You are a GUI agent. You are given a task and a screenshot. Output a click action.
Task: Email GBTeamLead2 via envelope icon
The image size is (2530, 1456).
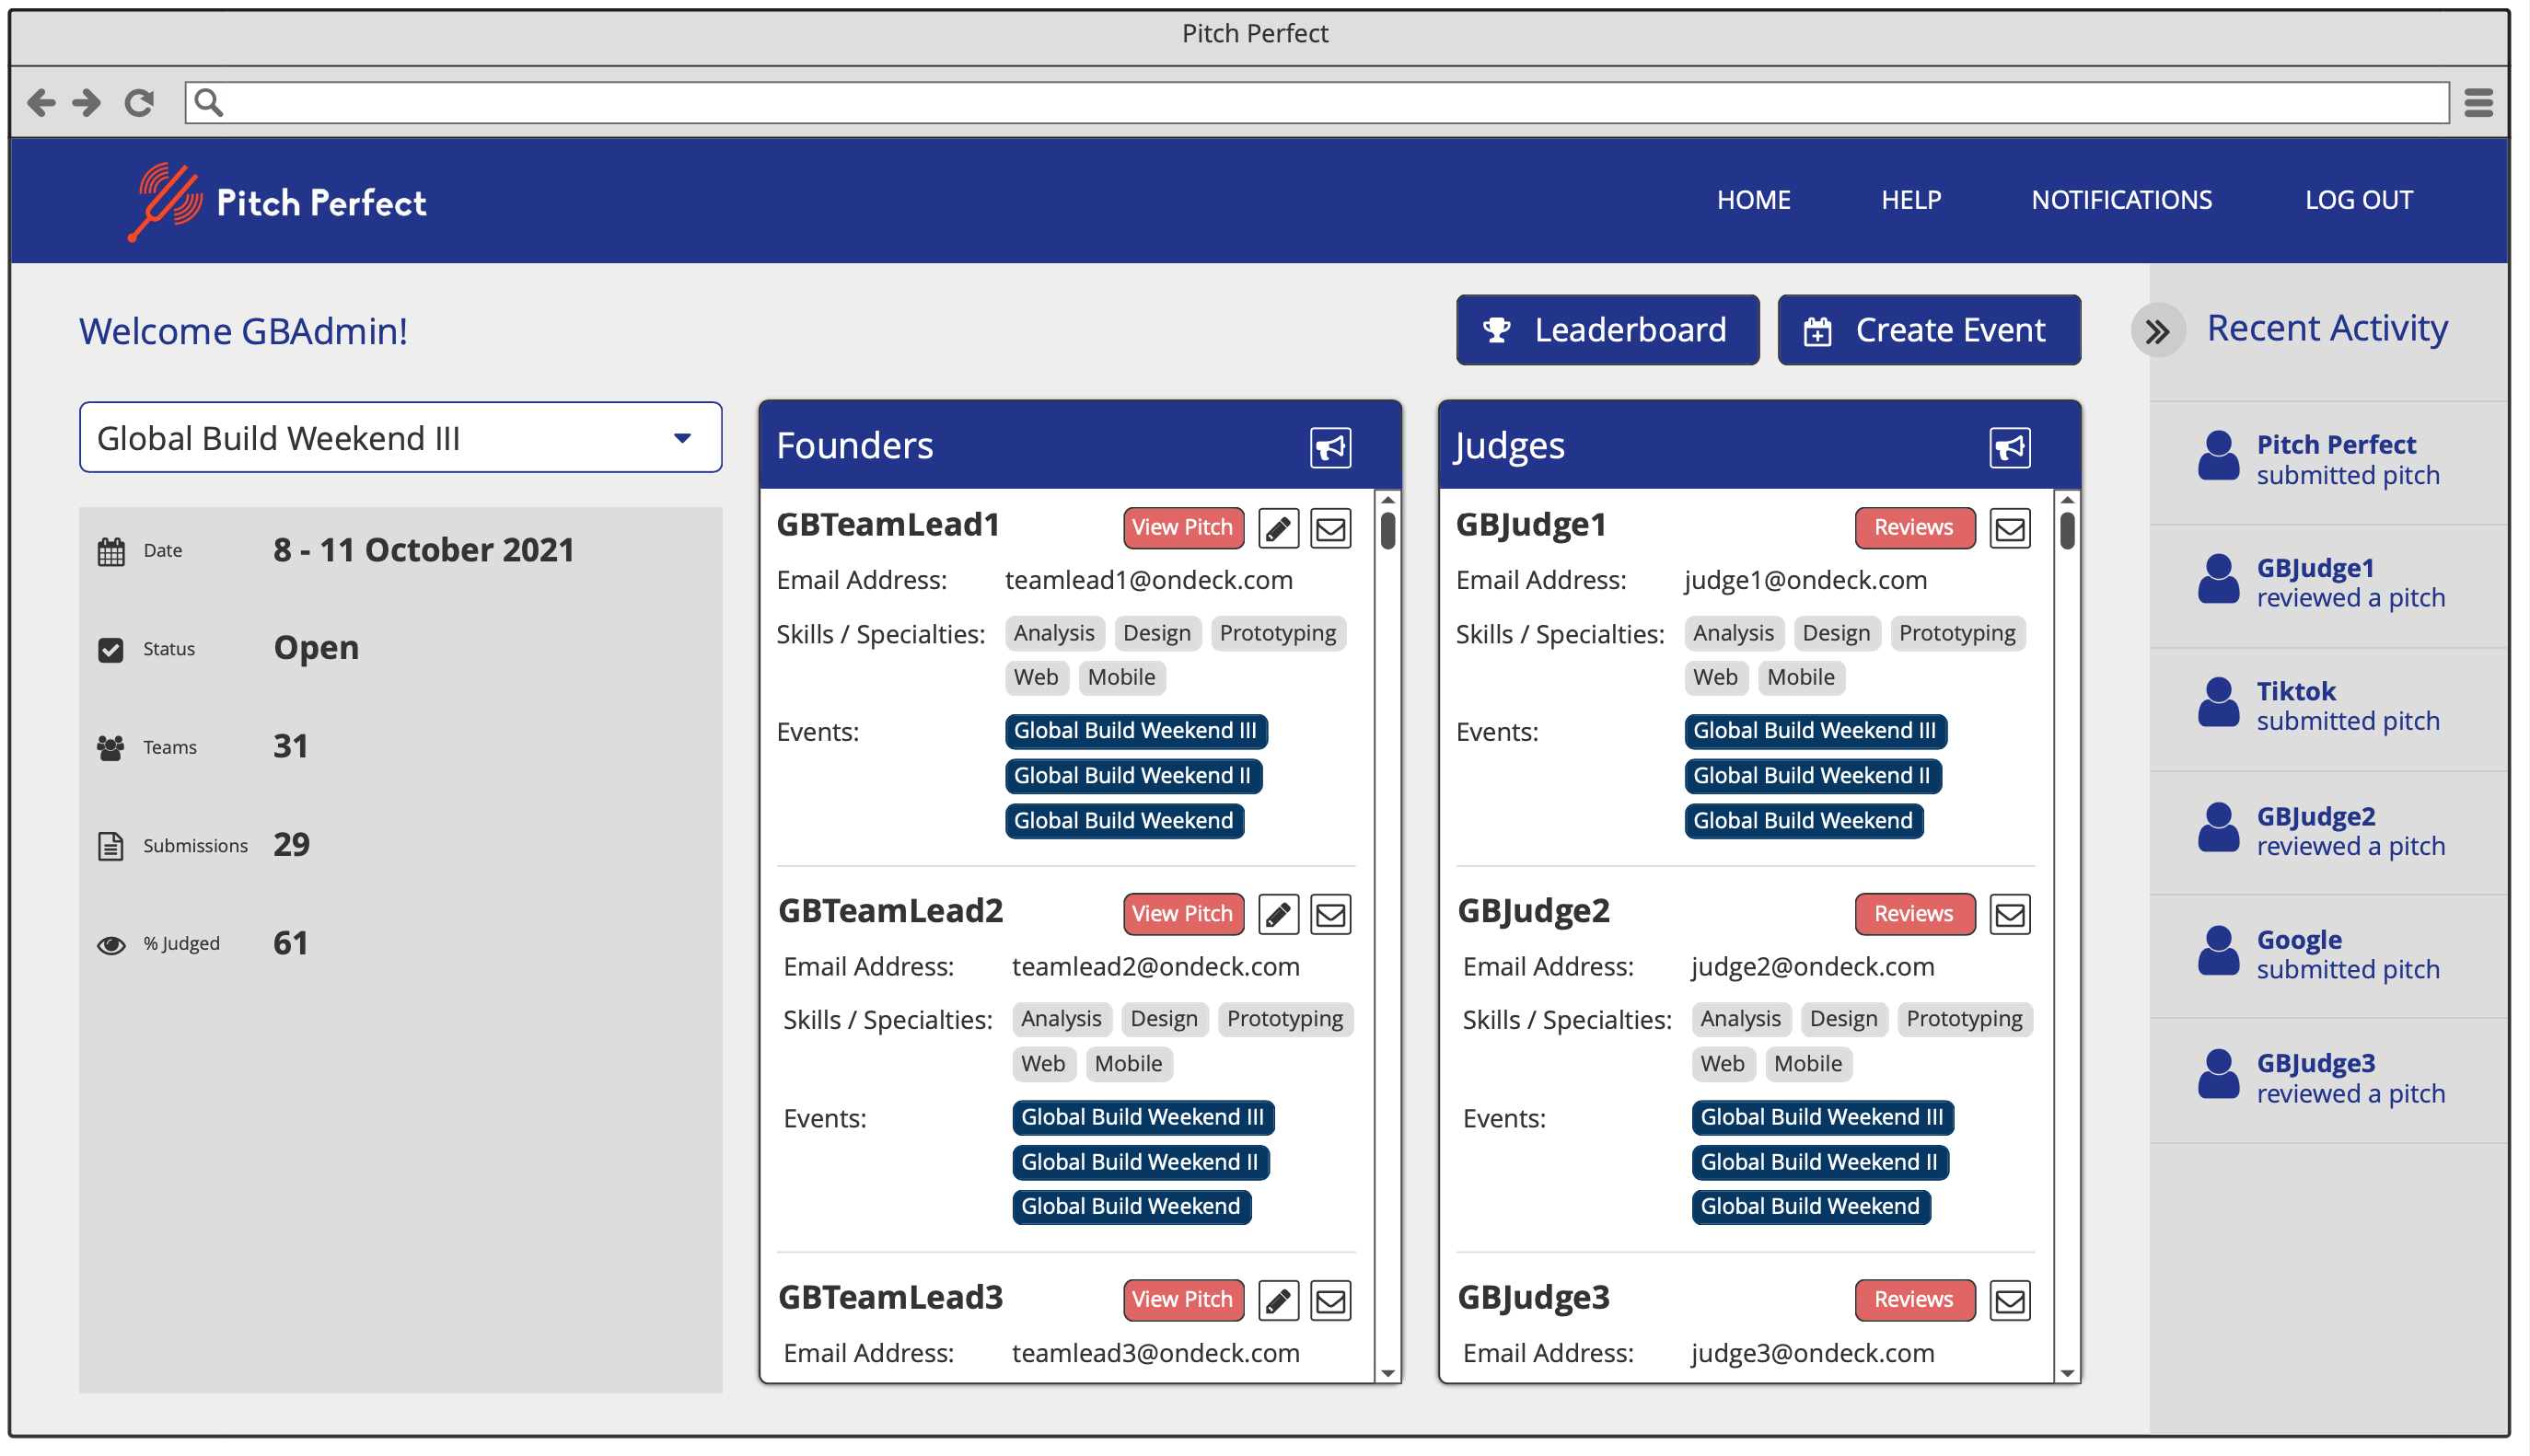pos(1330,914)
